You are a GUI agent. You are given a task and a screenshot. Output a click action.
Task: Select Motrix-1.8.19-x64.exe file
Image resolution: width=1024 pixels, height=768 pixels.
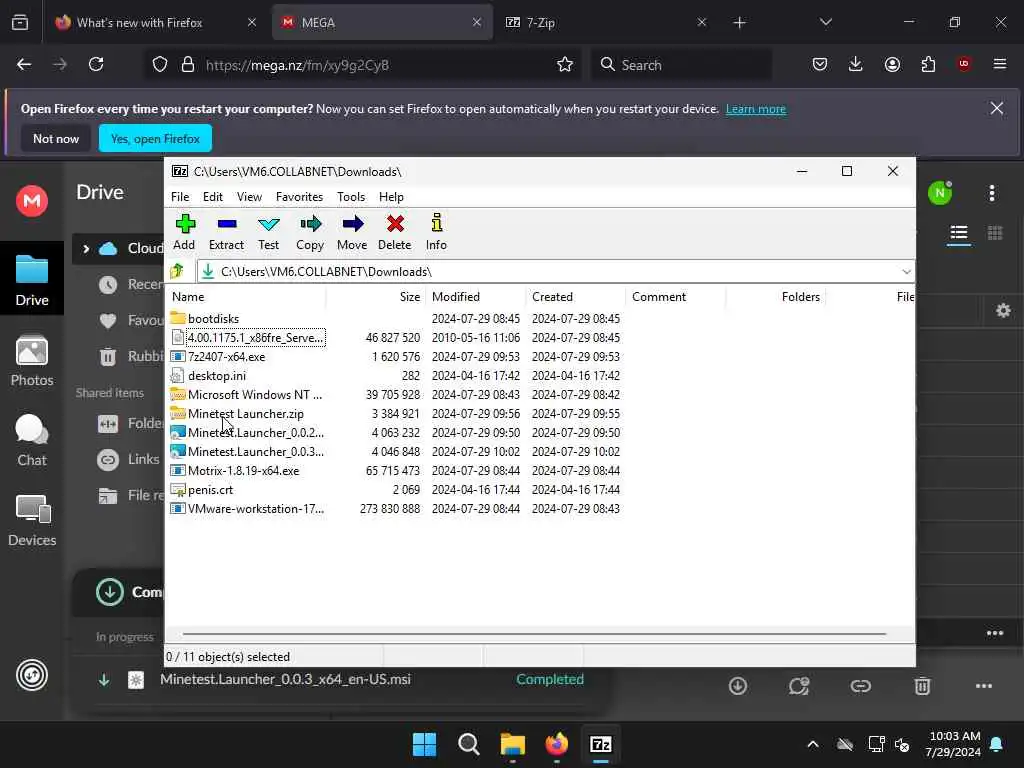(x=243, y=470)
